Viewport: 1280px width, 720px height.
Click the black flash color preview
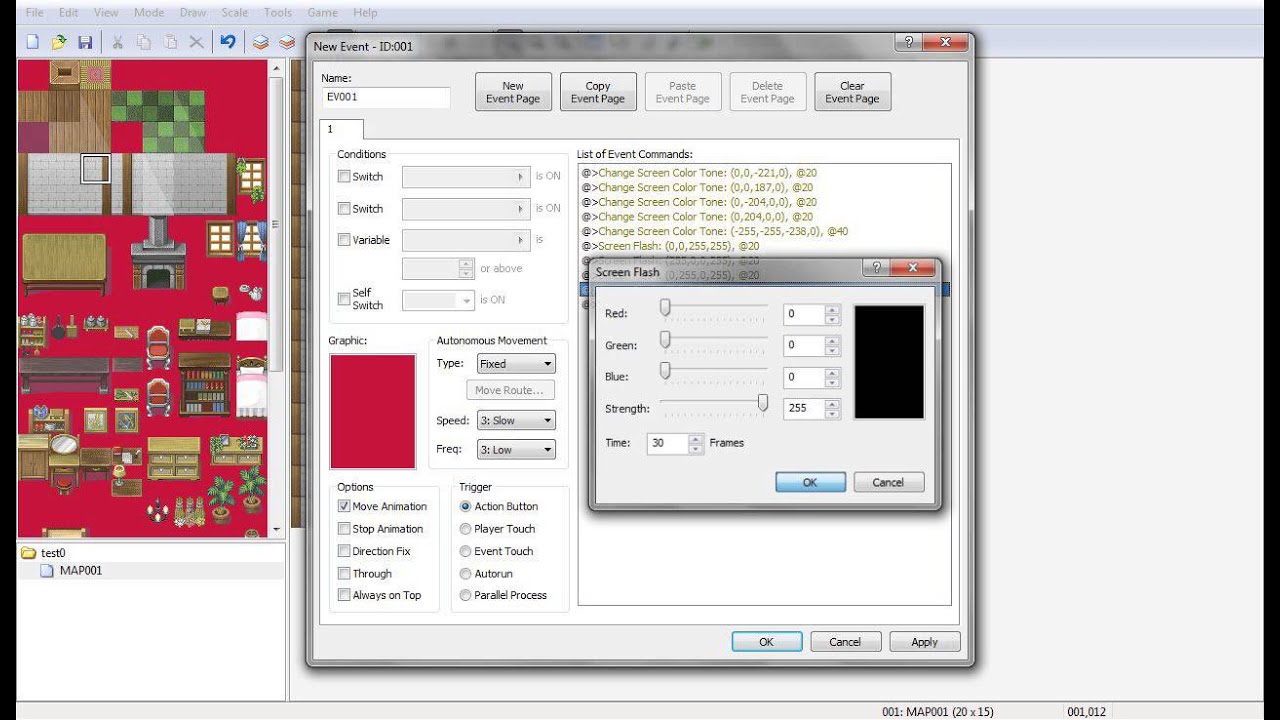coord(889,362)
